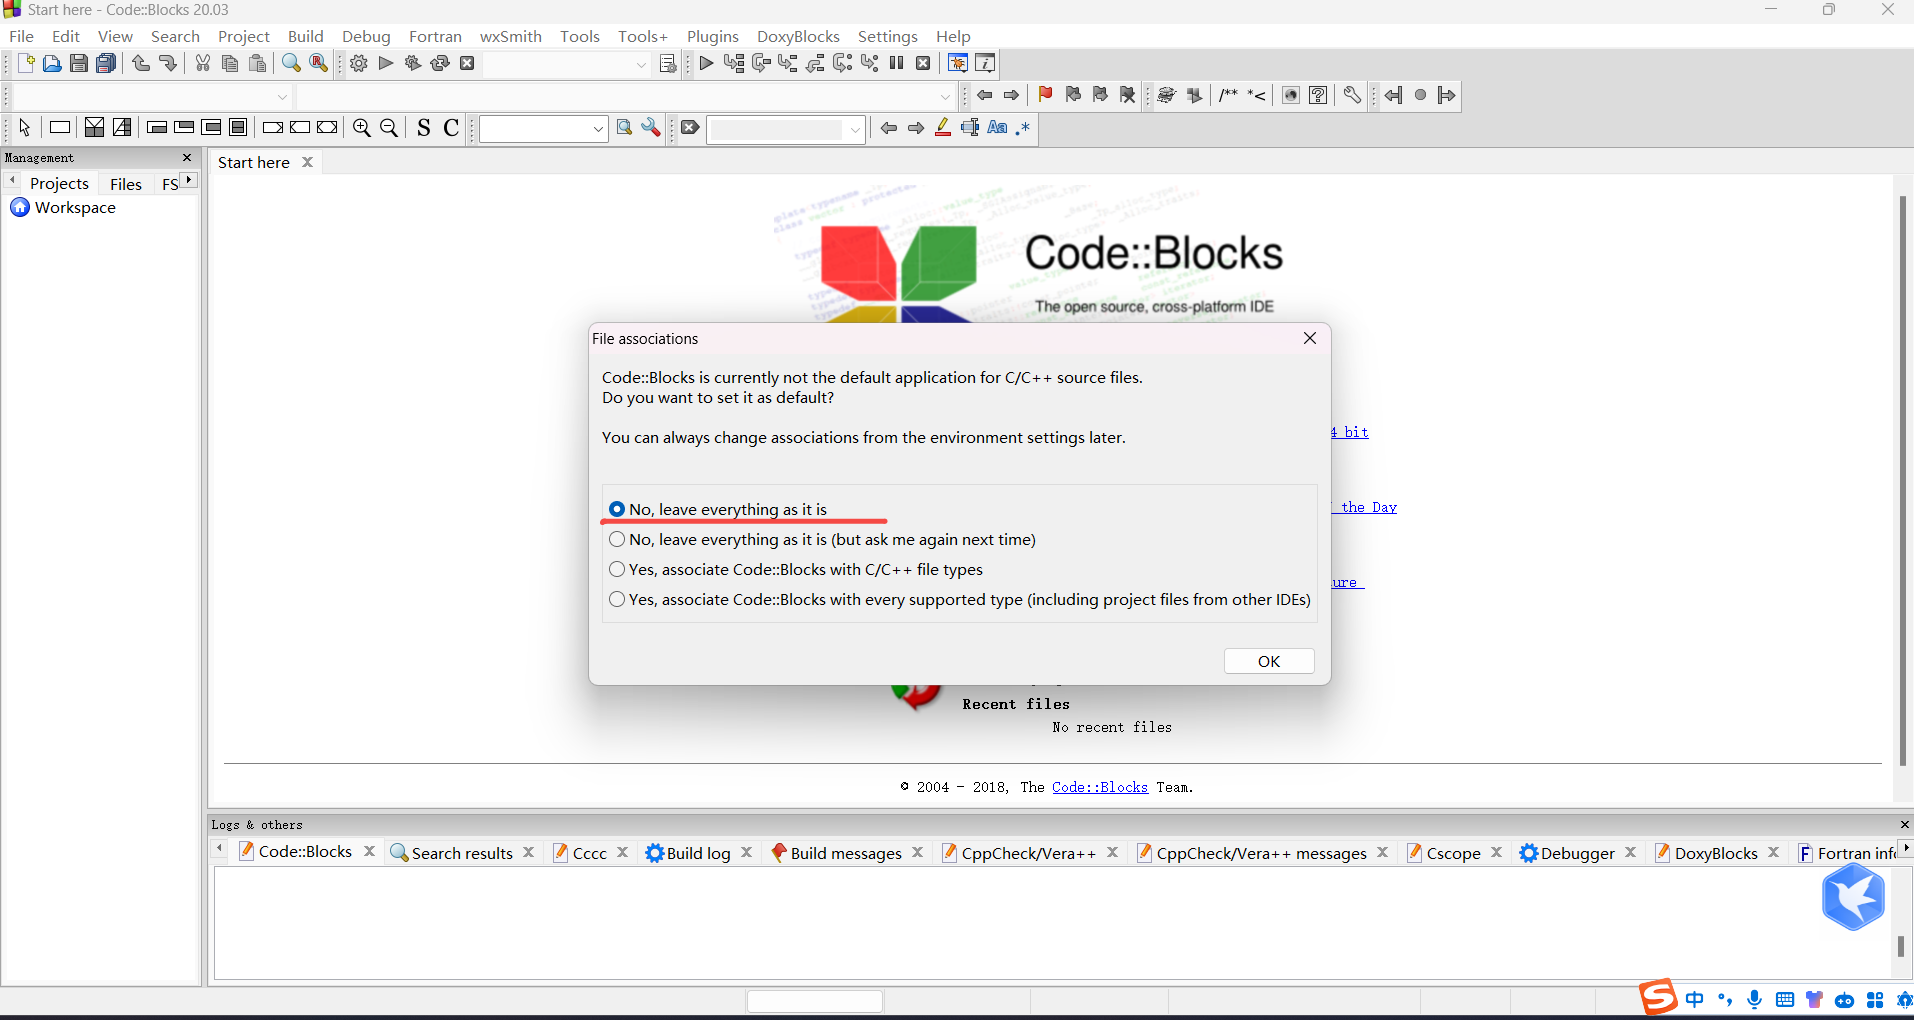
Task: Click the Zoom out icon in wxSmith toolbar
Action: coord(389,128)
